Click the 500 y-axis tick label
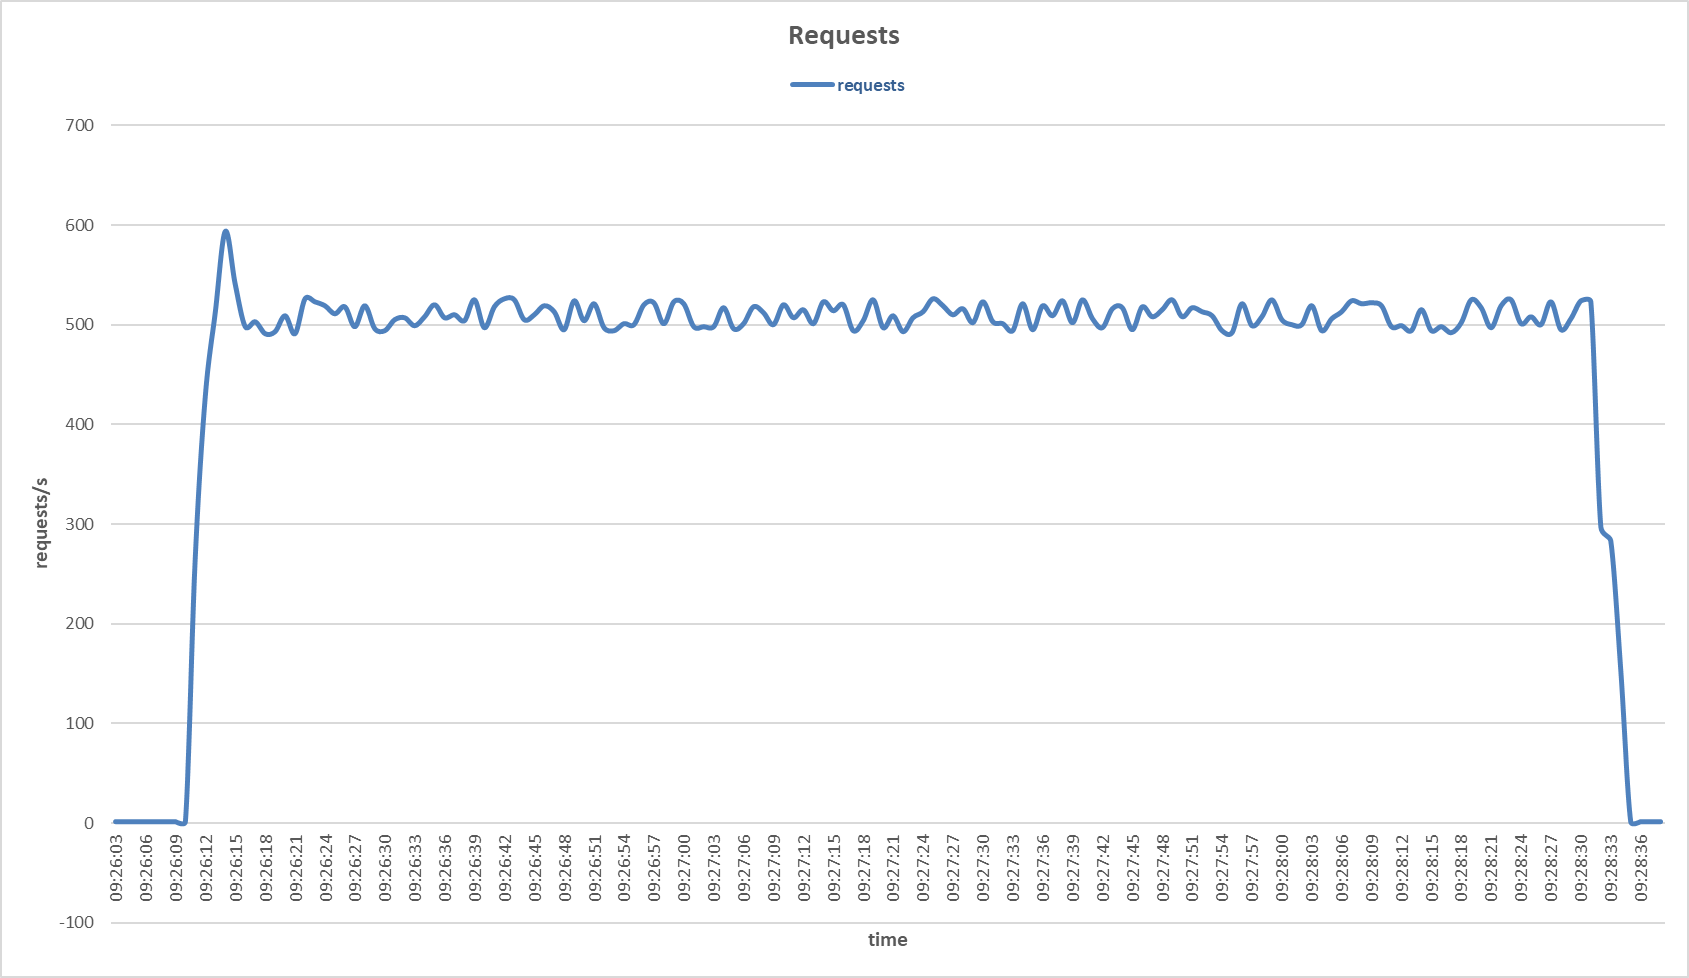1689x978 pixels. (x=78, y=325)
